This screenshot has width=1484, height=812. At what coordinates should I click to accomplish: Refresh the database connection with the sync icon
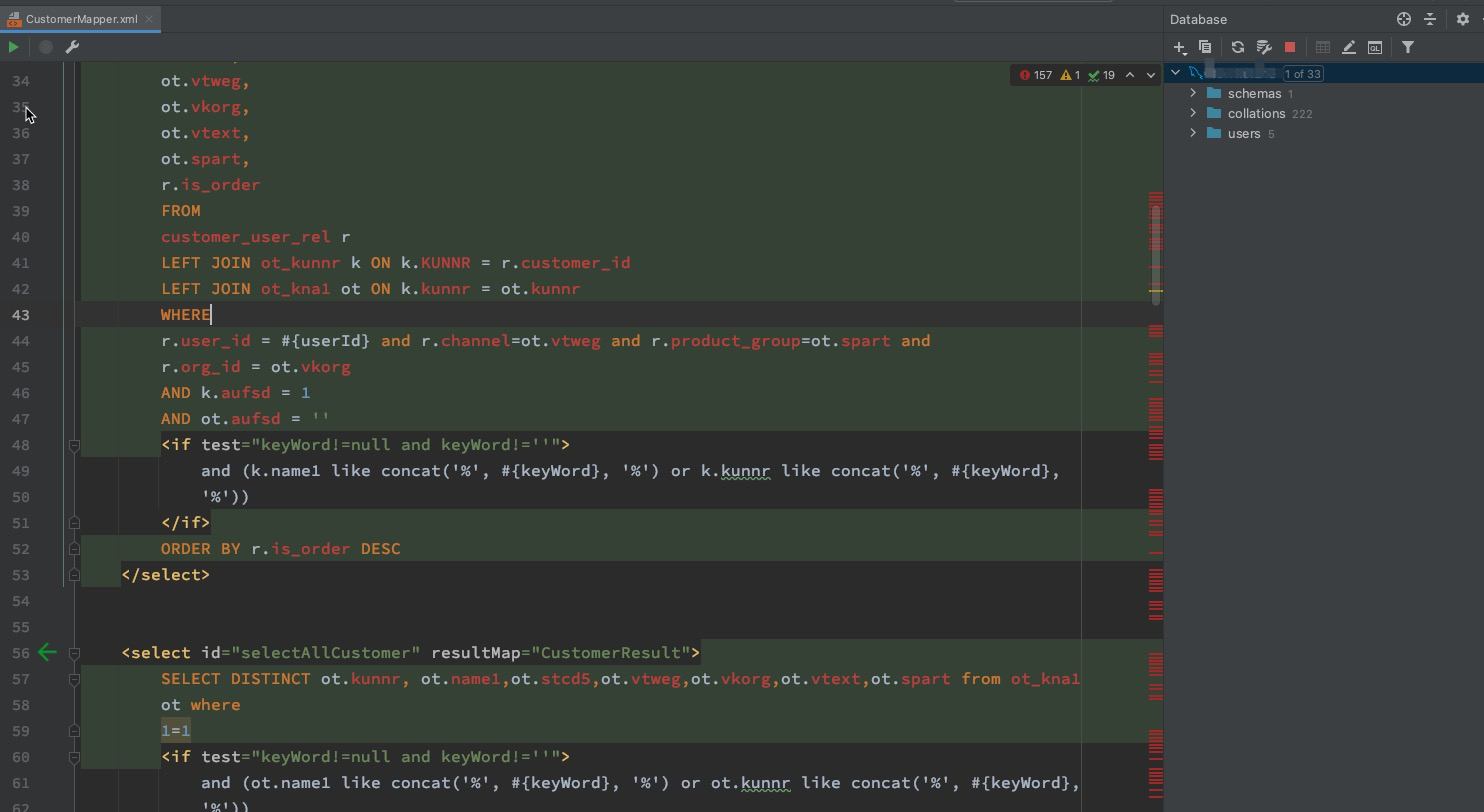click(x=1238, y=46)
